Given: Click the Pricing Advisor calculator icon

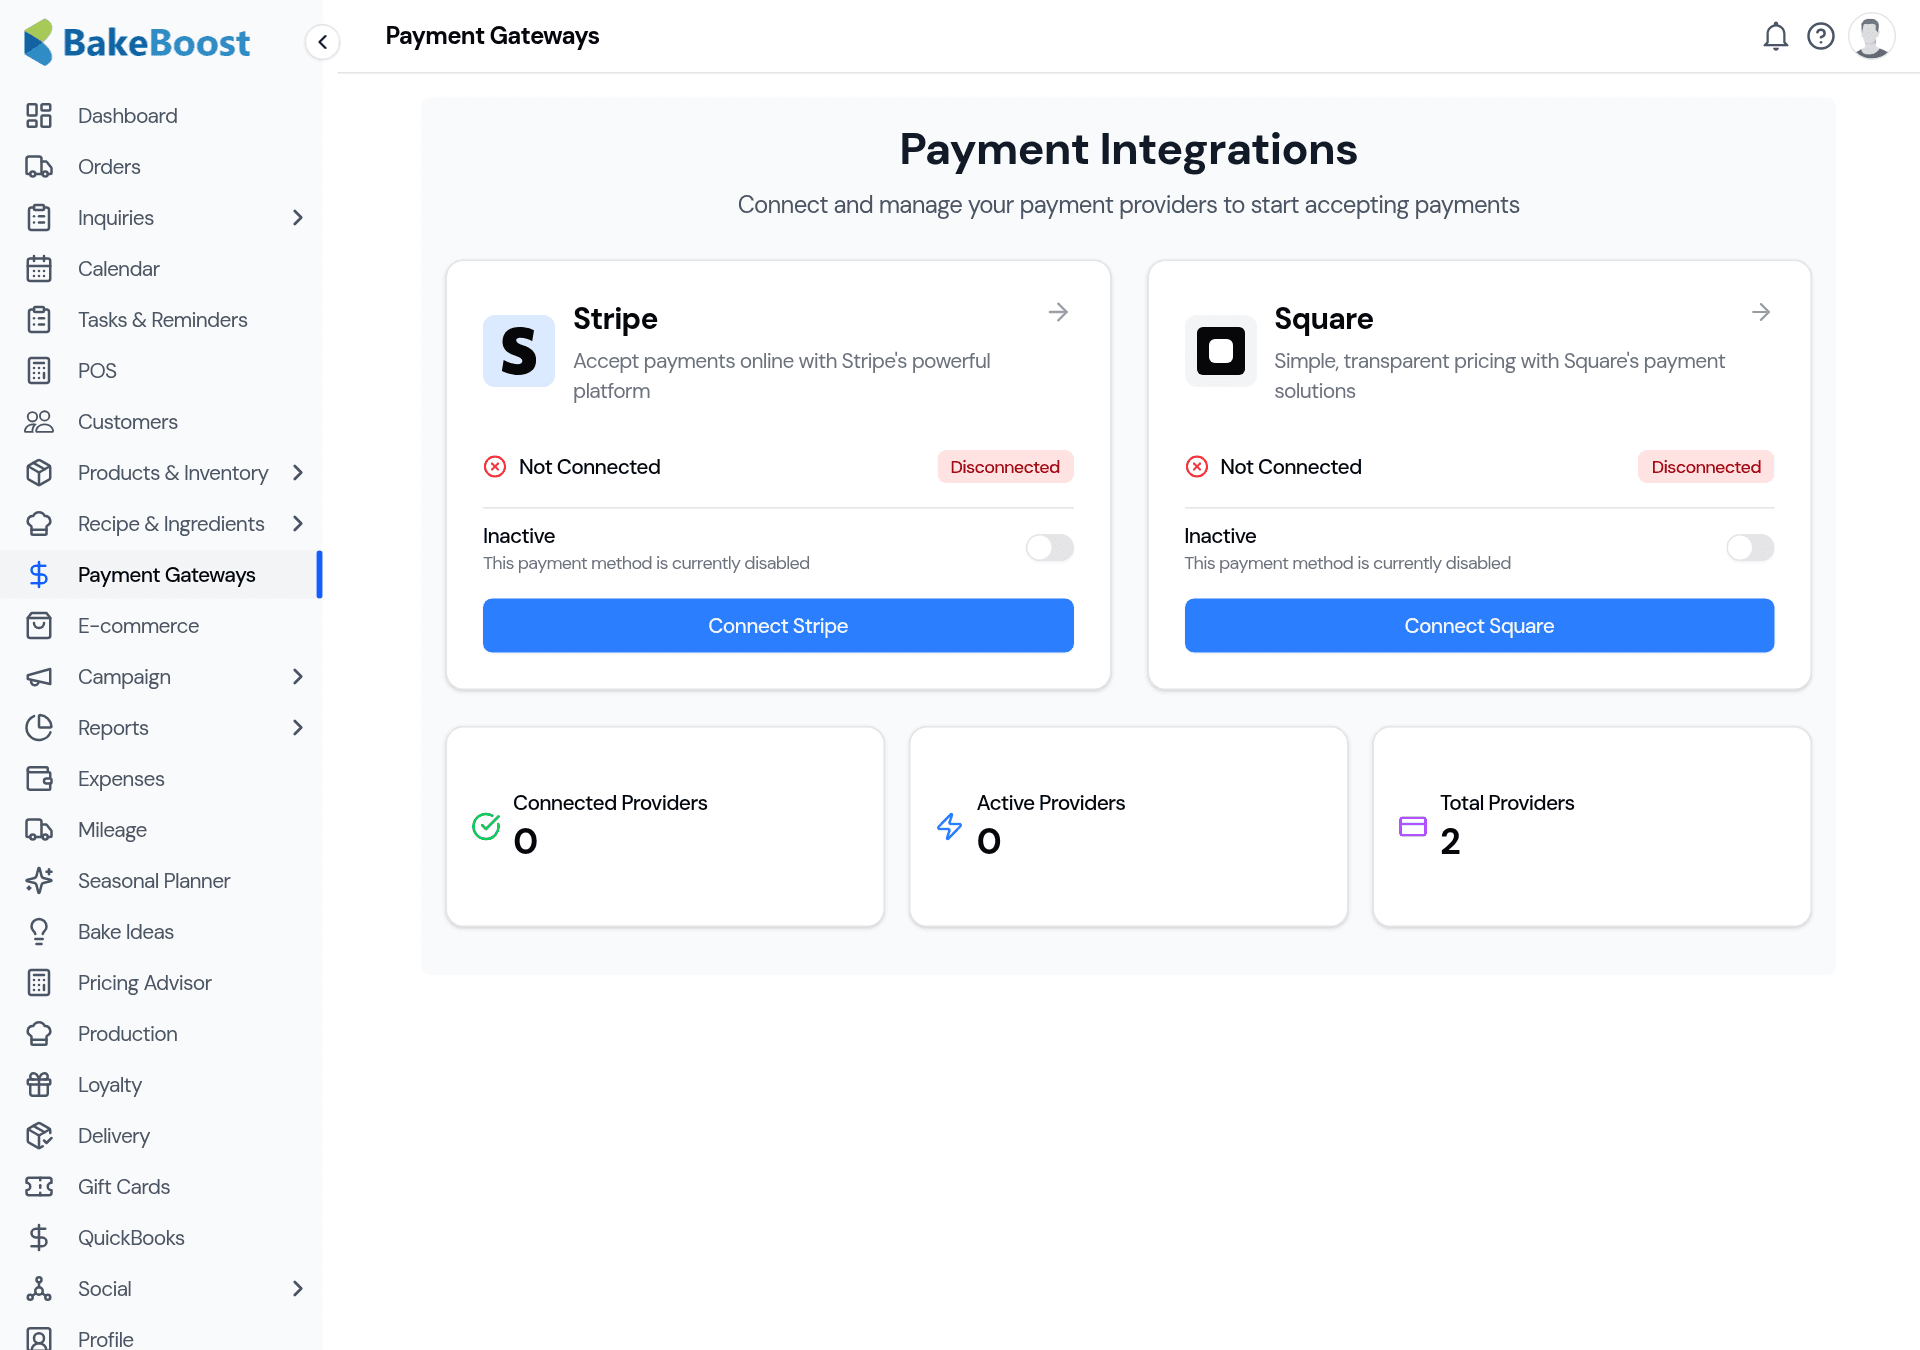Looking at the screenshot, I should 39,983.
